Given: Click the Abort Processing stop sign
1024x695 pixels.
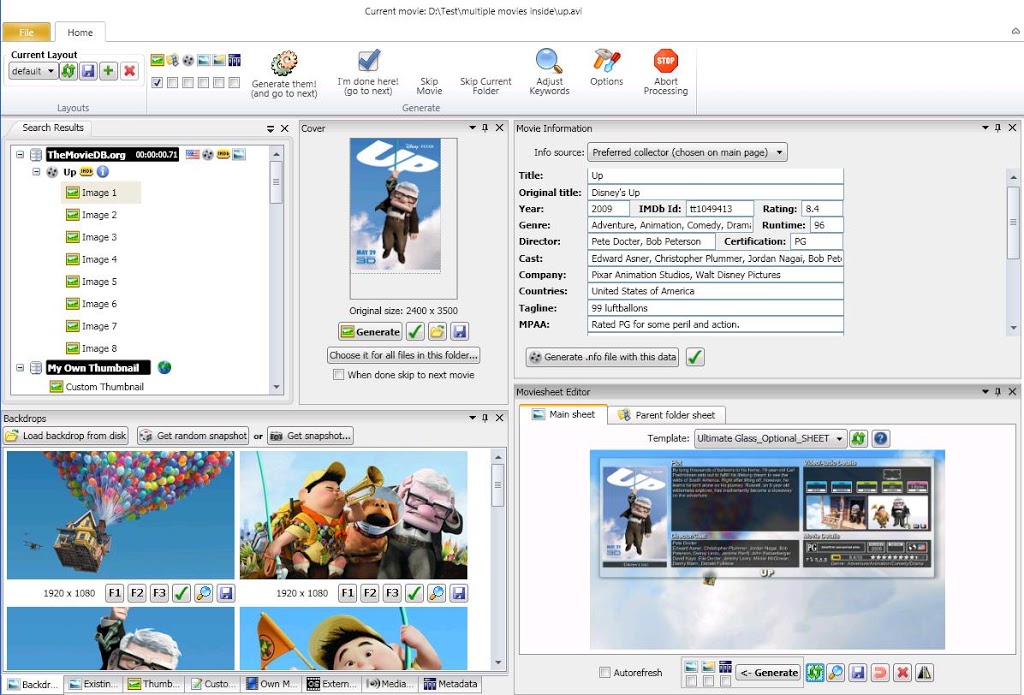Looking at the screenshot, I should click(x=665, y=61).
